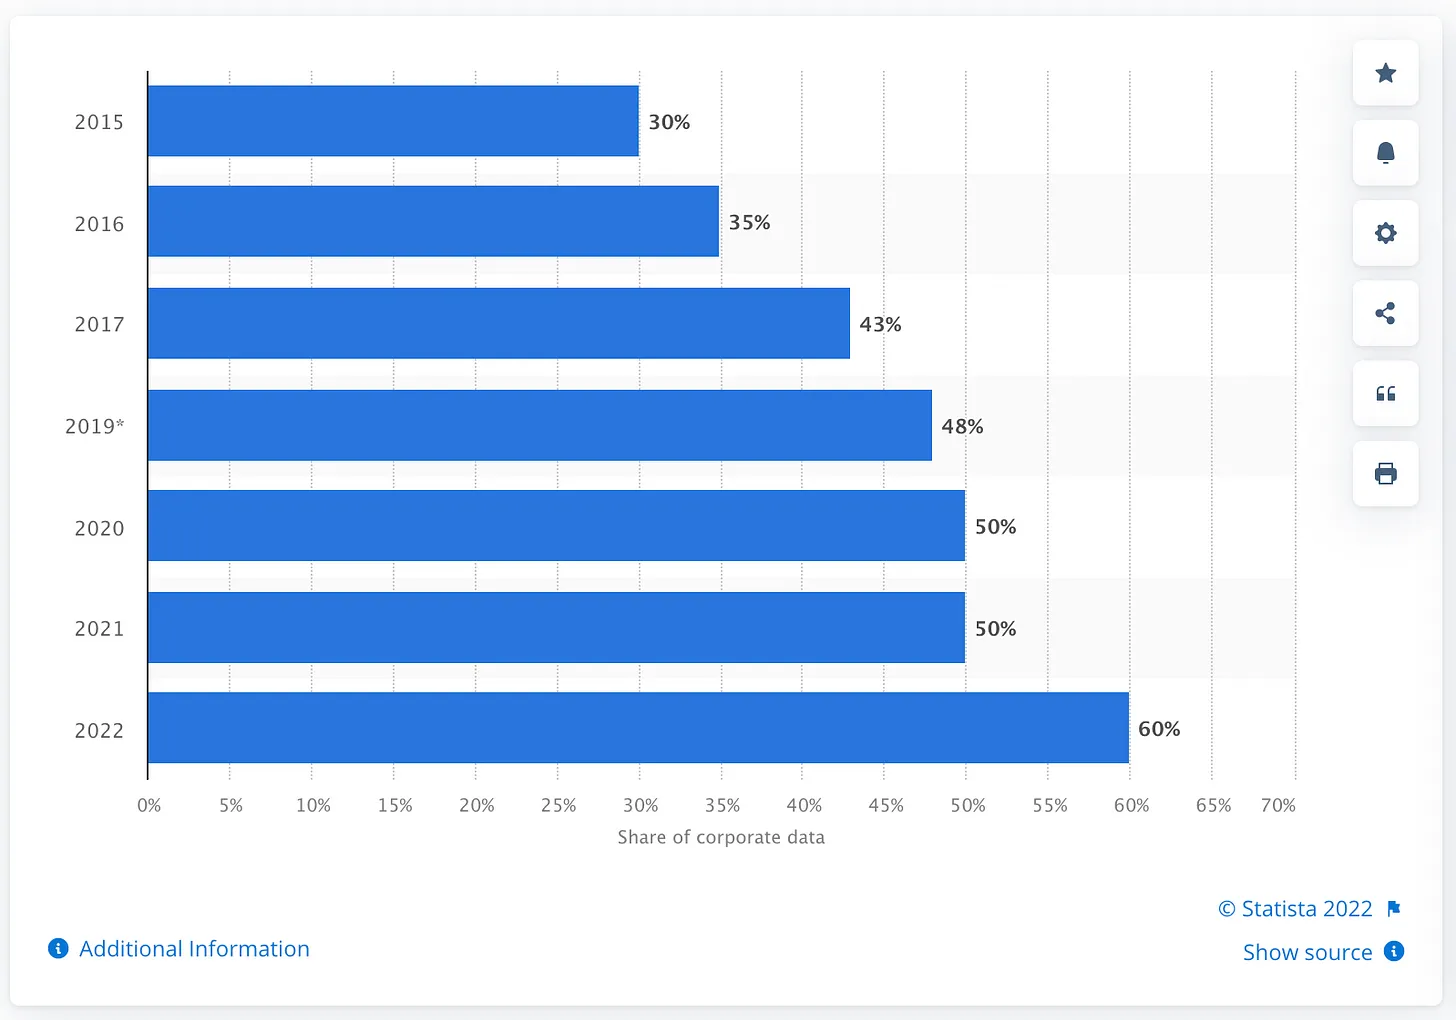Viewport: 1456px width, 1020px height.
Task: Select the 2020 bar at 50%
Action: tap(556, 525)
